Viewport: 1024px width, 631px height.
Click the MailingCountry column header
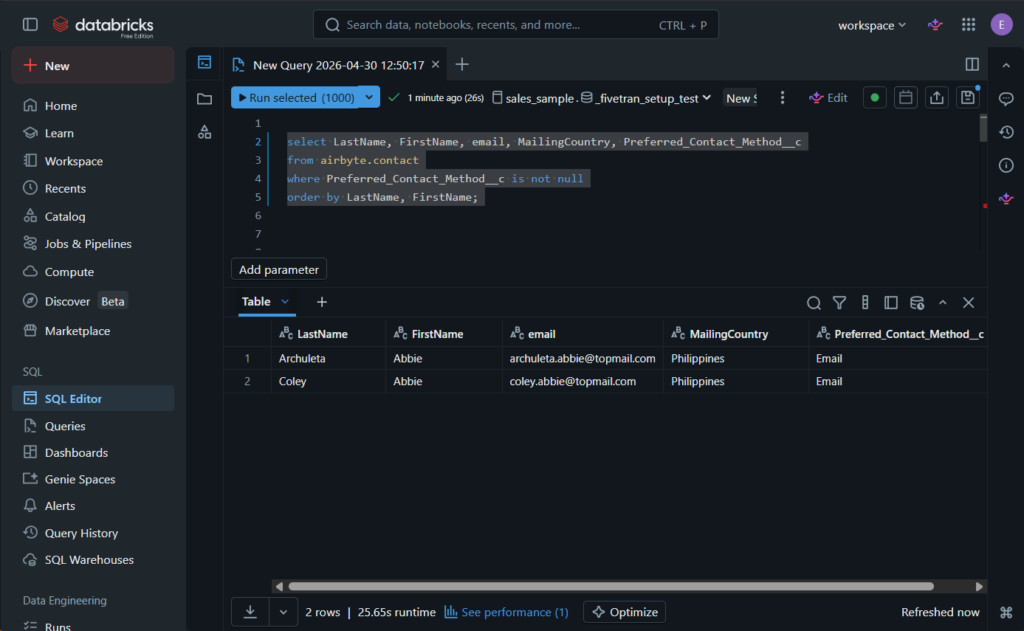pyautogui.click(x=735, y=334)
